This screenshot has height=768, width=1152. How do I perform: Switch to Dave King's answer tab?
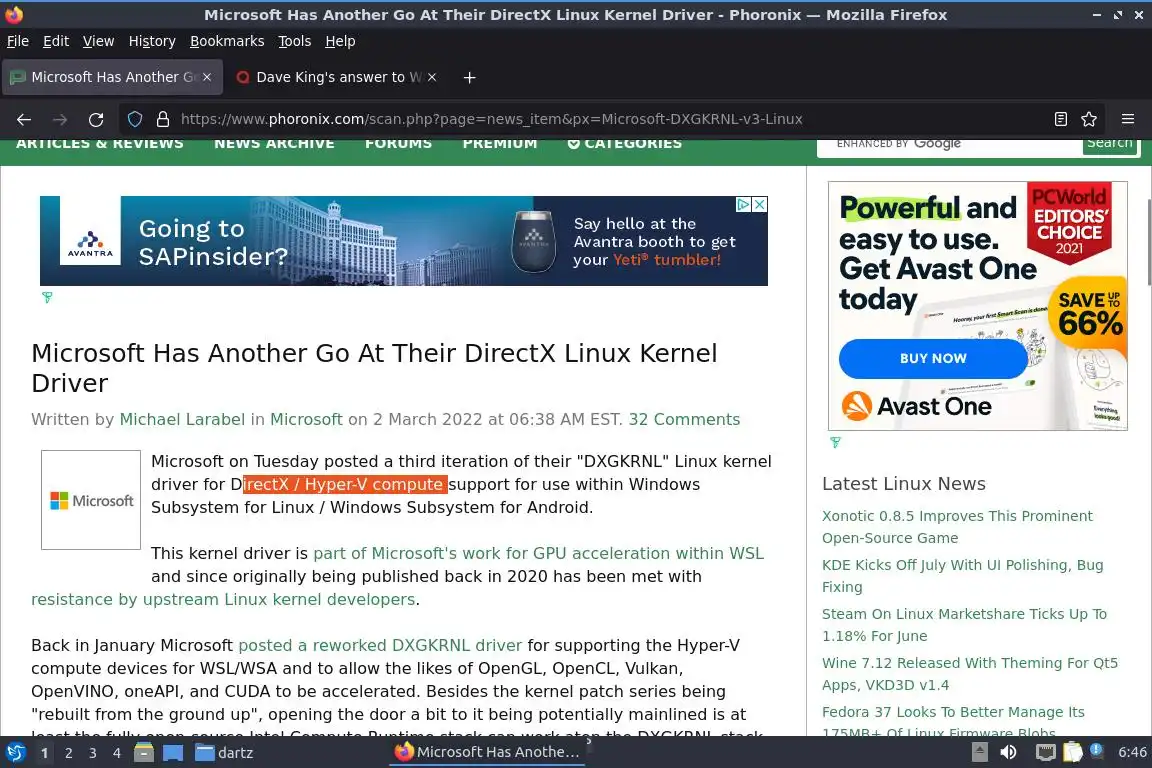point(336,77)
